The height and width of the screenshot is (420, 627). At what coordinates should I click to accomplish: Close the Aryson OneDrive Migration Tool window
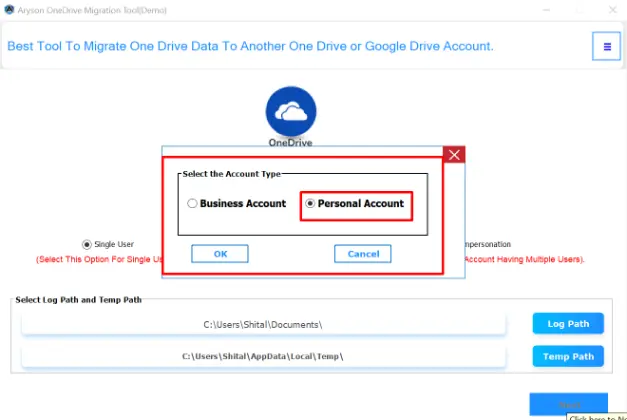click(x=612, y=10)
